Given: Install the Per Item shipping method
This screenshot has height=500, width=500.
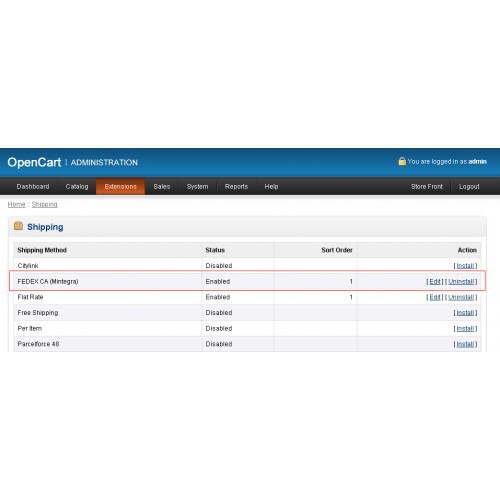Looking at the screenshot, I should pos(465,329).
